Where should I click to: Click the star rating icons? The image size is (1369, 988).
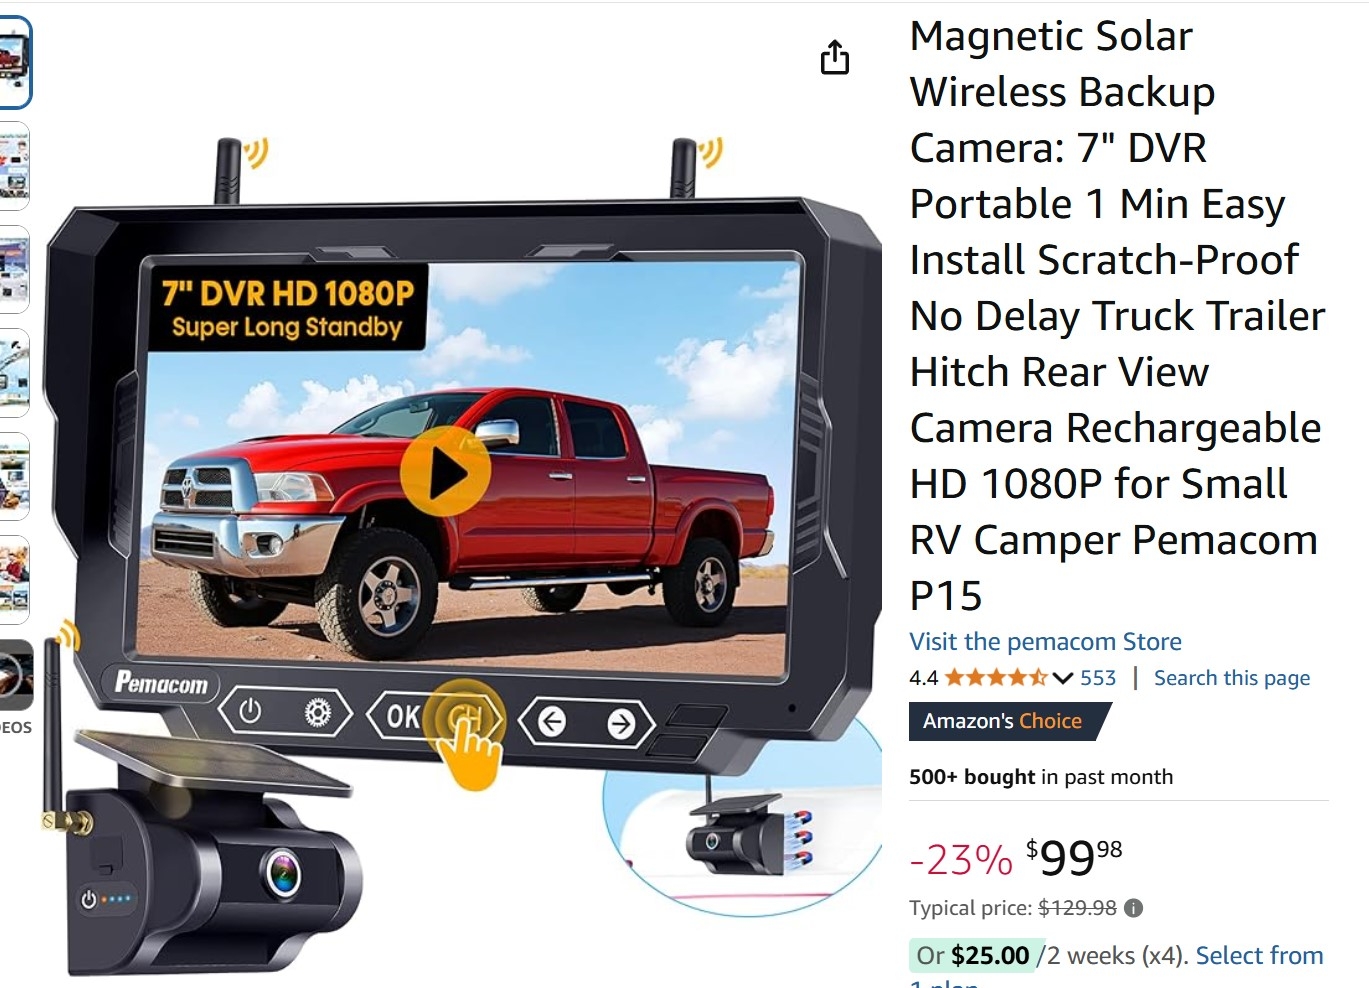996,678
